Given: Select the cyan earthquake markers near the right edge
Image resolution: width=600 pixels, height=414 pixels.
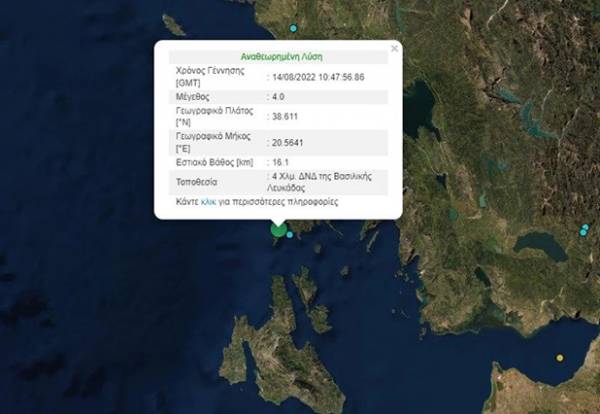Looking at the screenshot, I should 584,230.
